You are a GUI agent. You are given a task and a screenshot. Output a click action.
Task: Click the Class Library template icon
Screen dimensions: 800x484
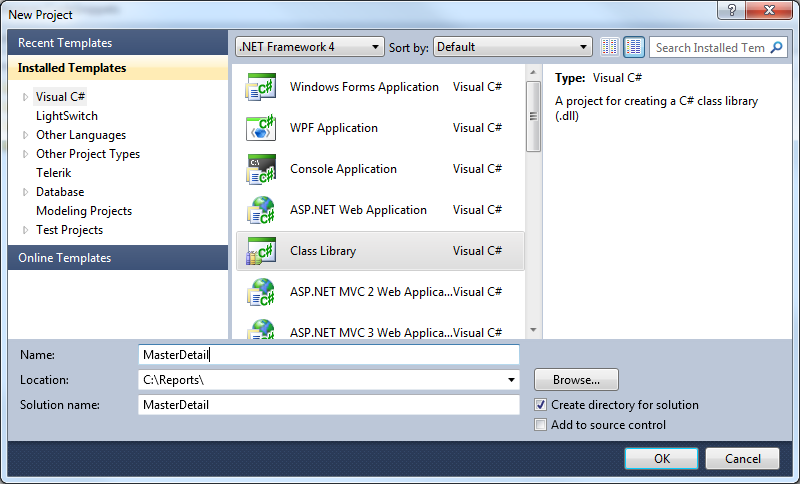[261, 251]
